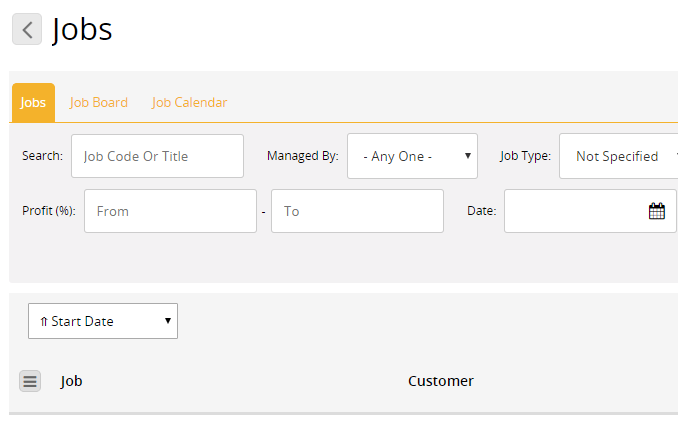Click the Jobs page heading
This screenshot has height=422, width=678.
(x=82, y=30)
